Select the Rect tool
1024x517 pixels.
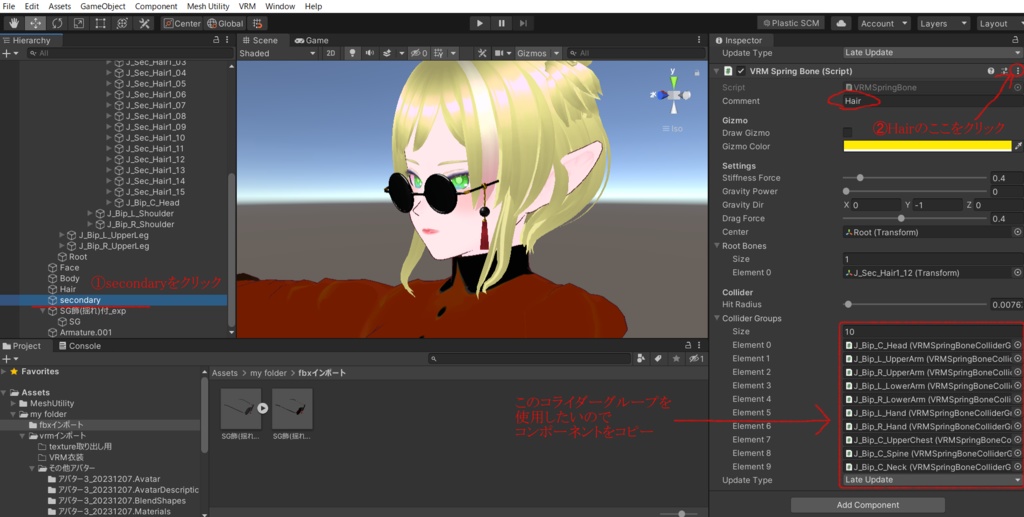click(x=100, y=23)
